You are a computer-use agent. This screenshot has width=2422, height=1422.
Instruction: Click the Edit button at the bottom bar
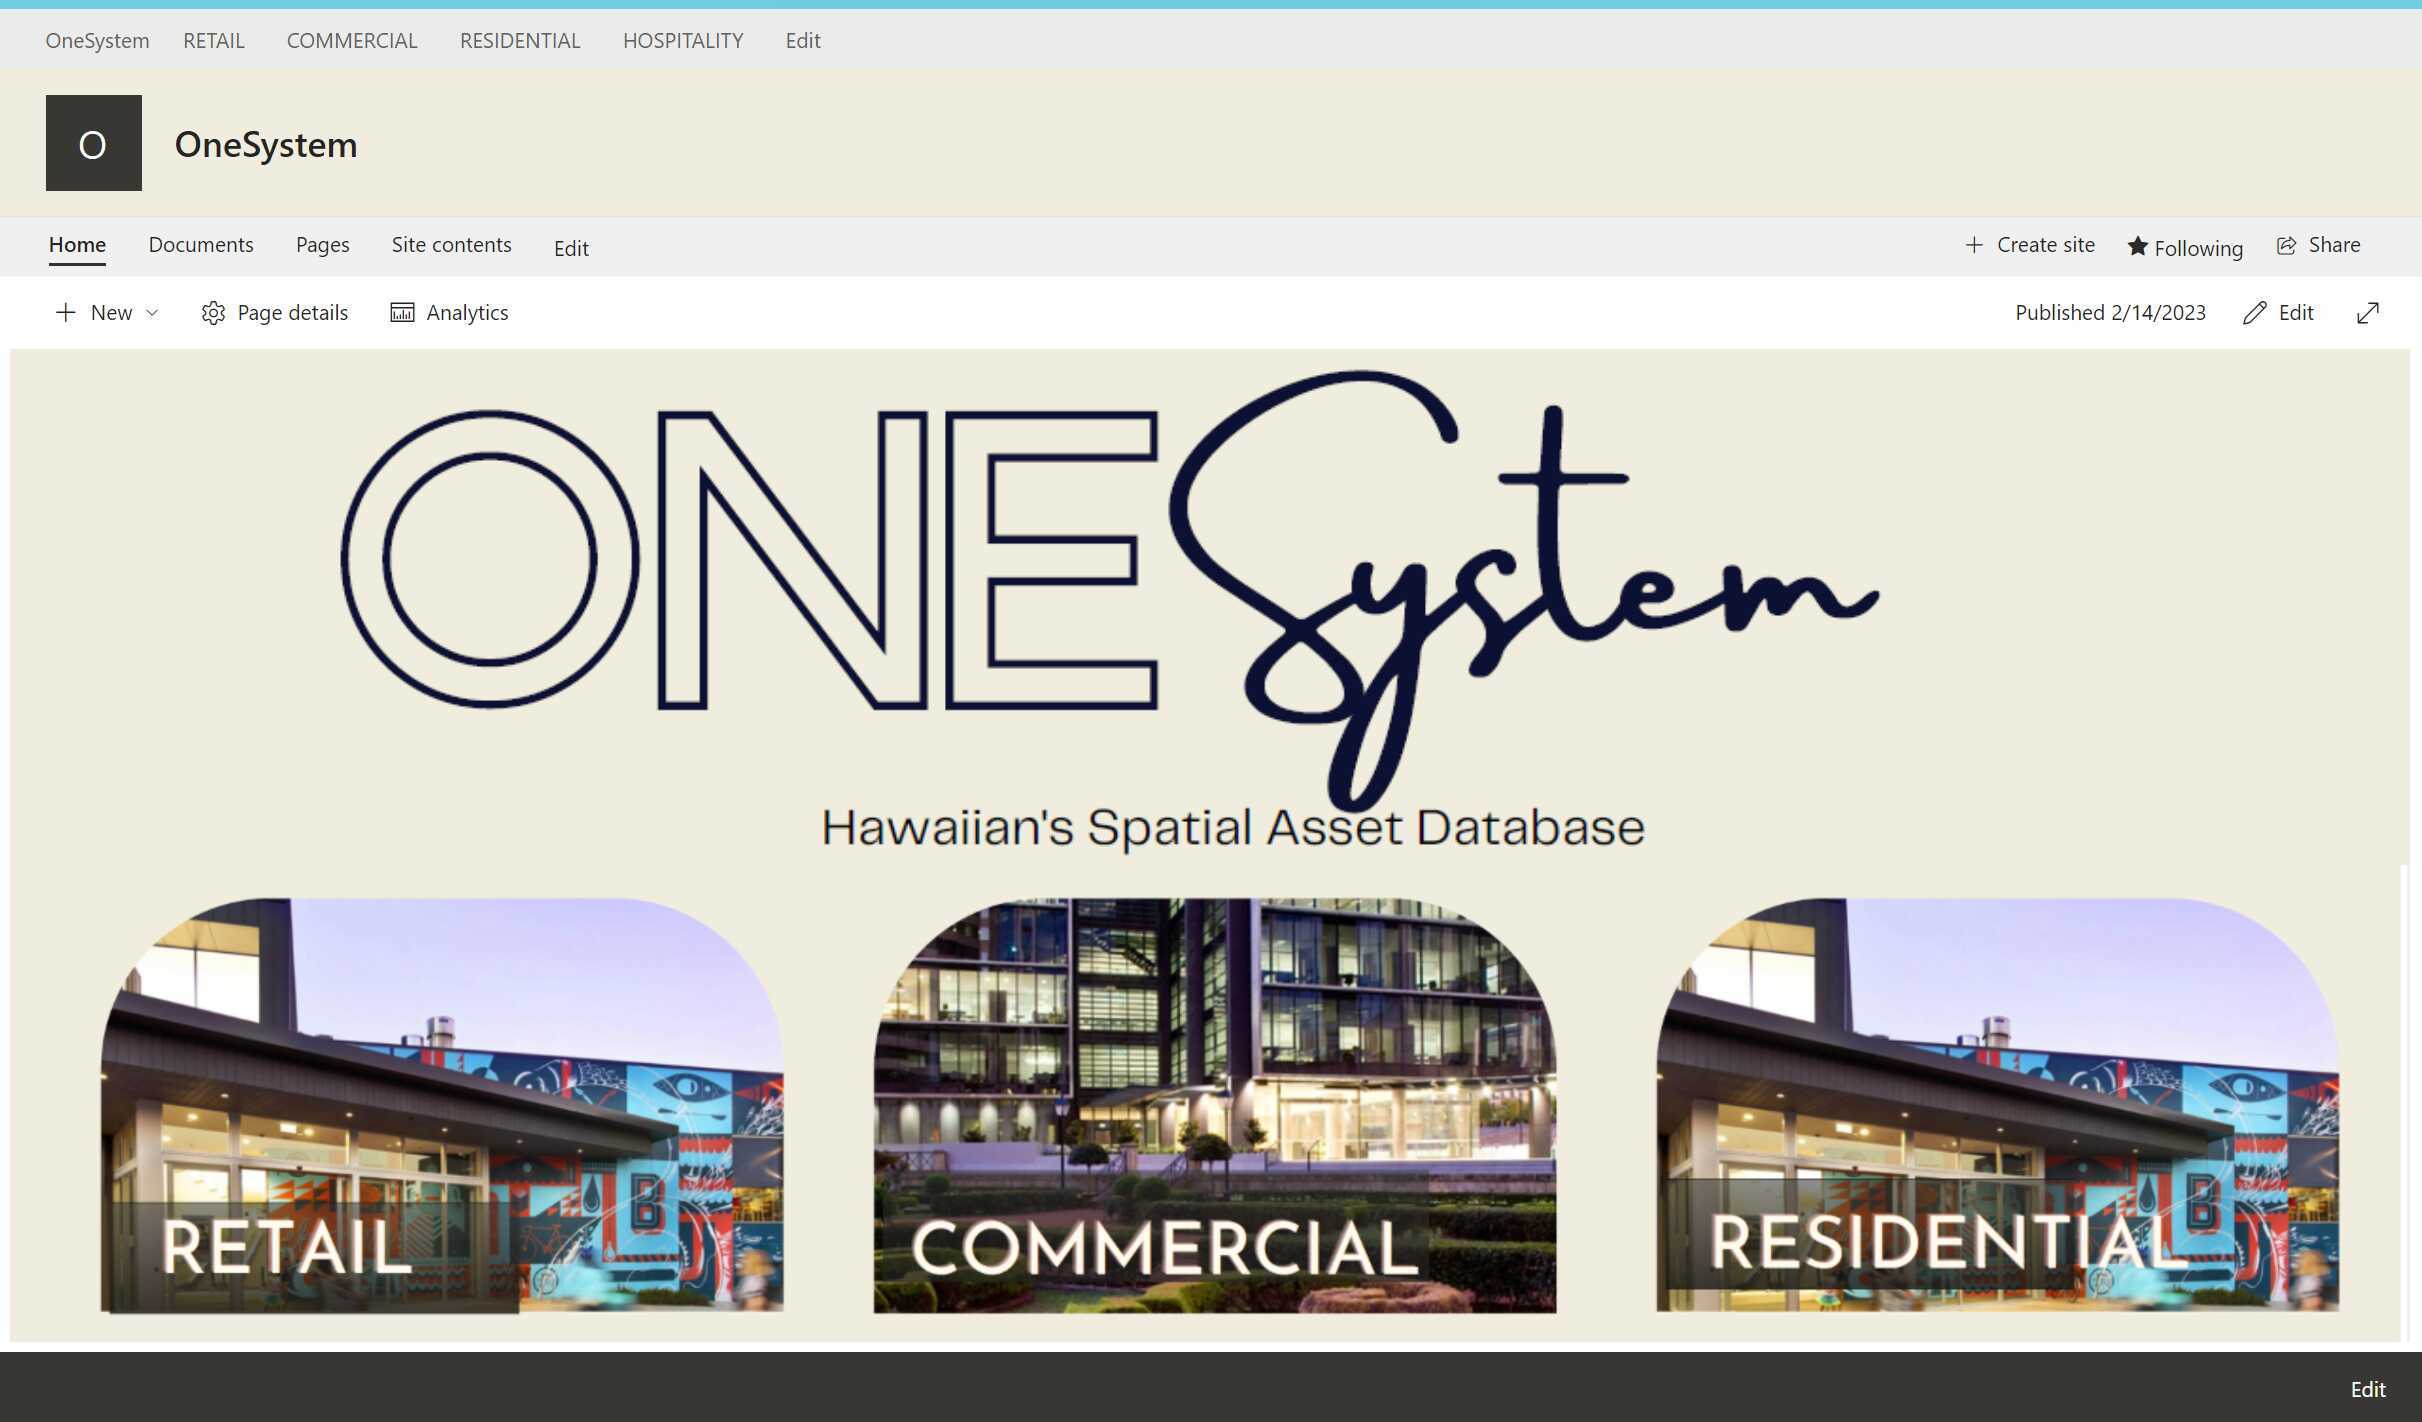pyautogui.click(x=2366, y=1389)
